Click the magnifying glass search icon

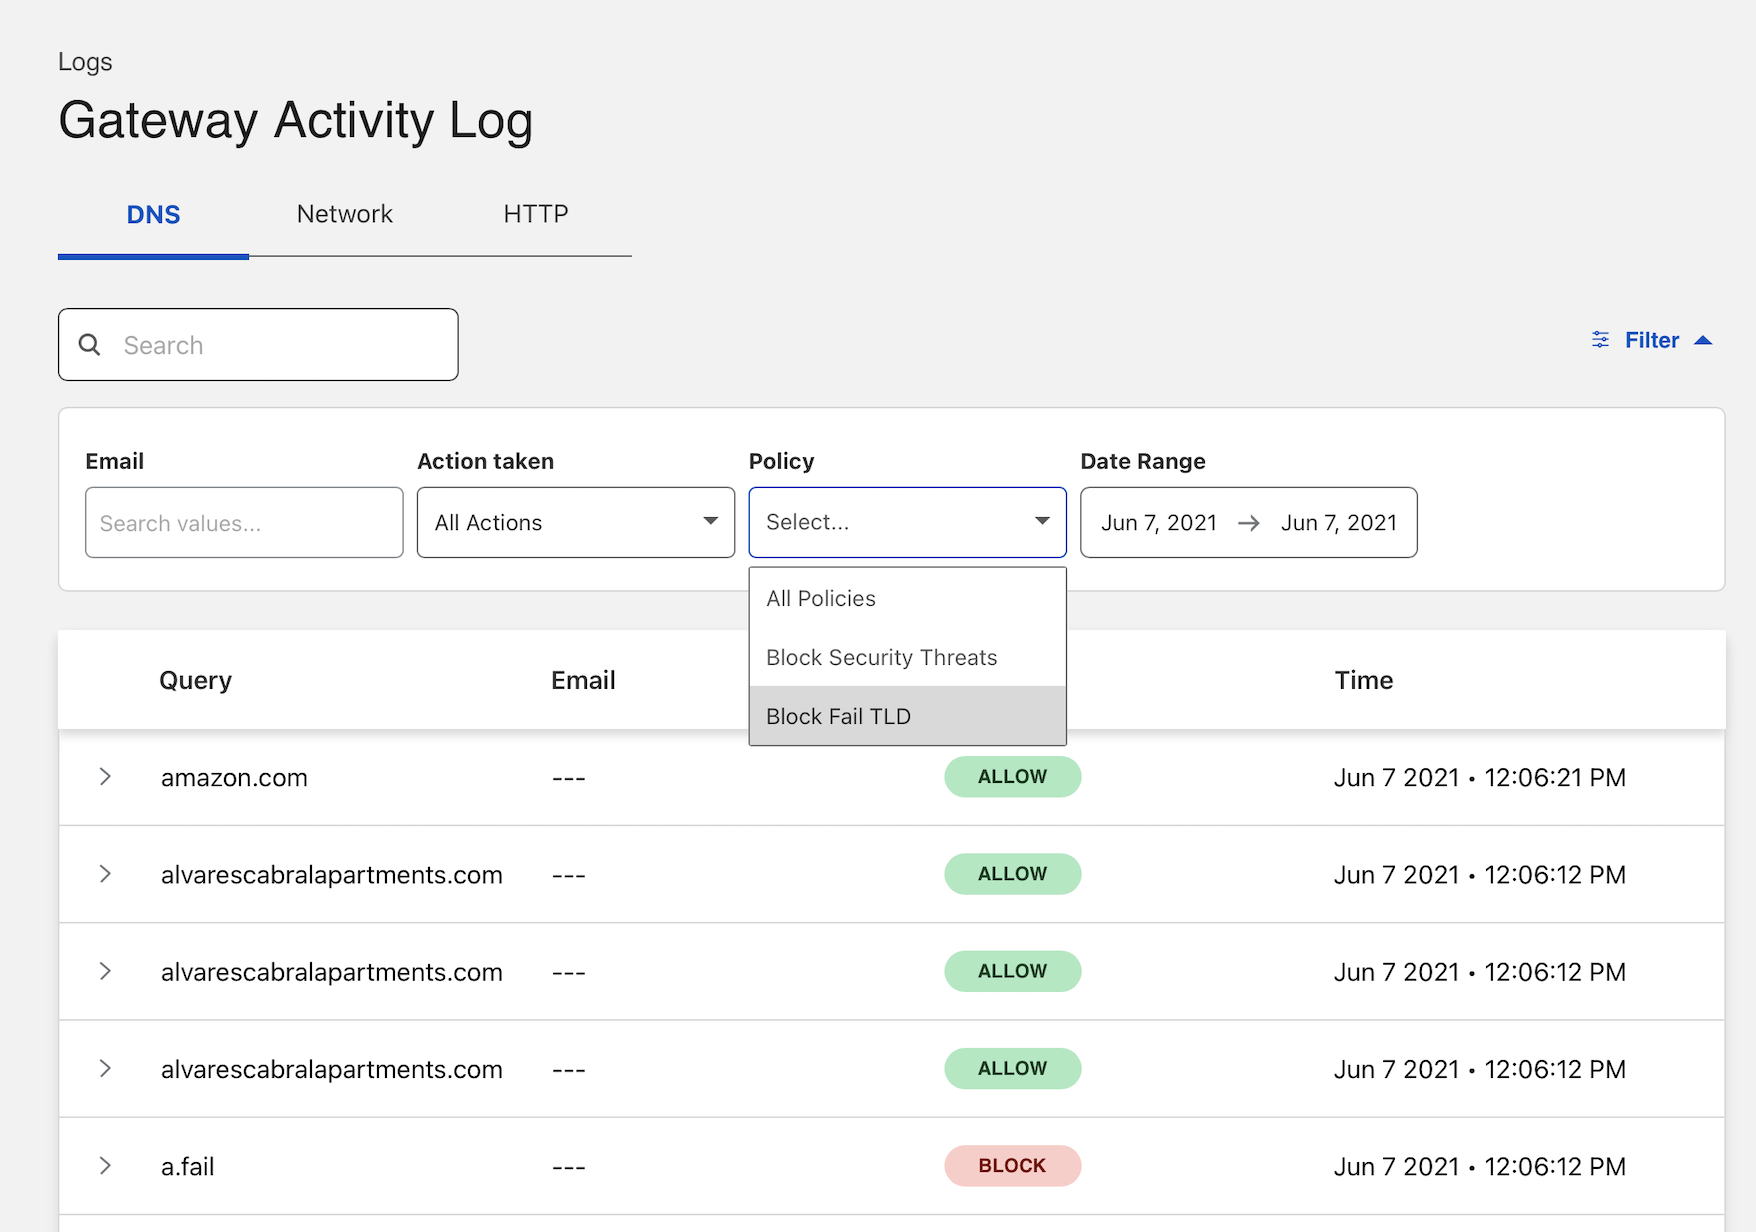click(90, 345)
